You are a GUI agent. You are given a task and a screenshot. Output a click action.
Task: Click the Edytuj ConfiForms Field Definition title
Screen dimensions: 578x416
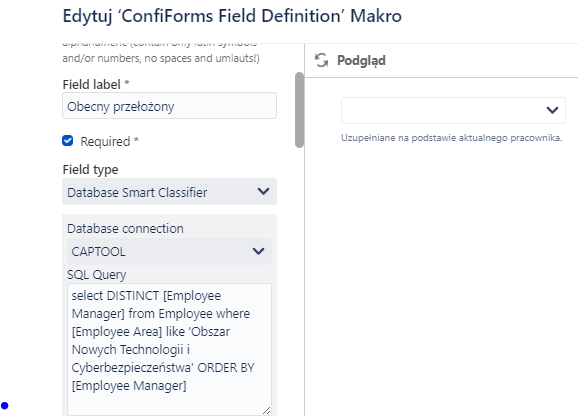click(232, 16)
